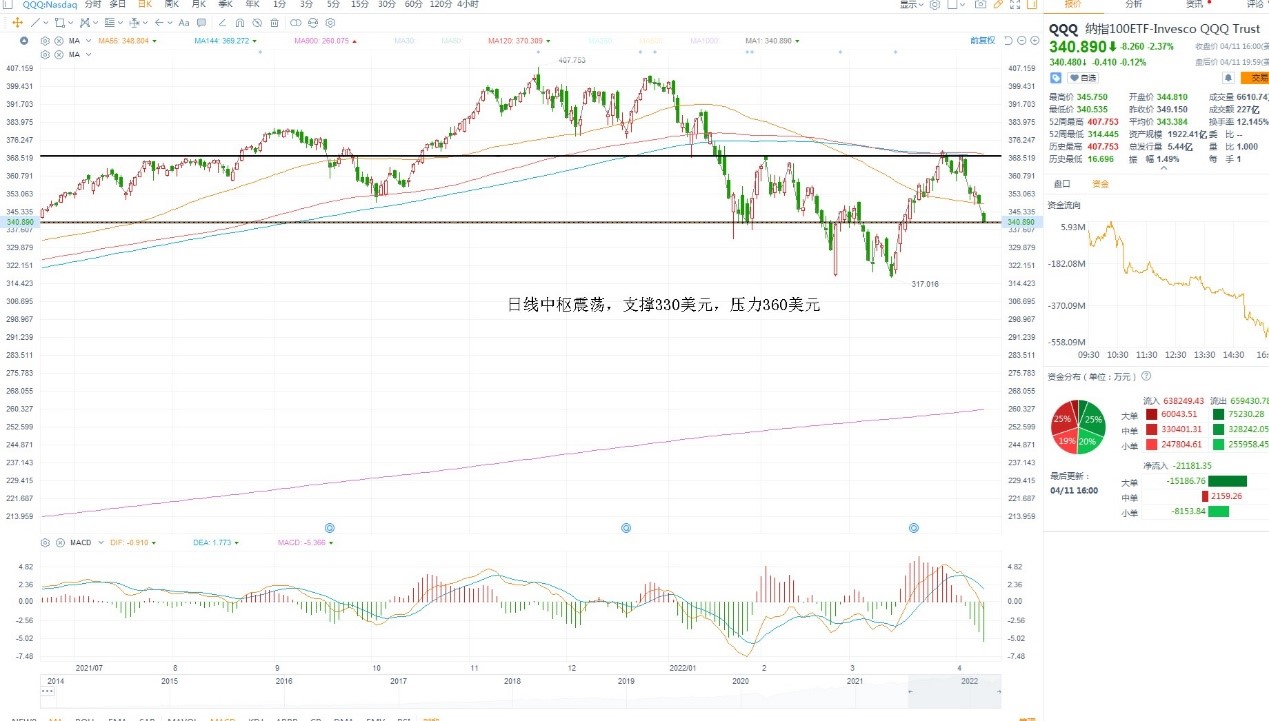Screen dimensions: 1269x721
Task: Open the drawing toolbar settings gear
Action: [330, 23]
